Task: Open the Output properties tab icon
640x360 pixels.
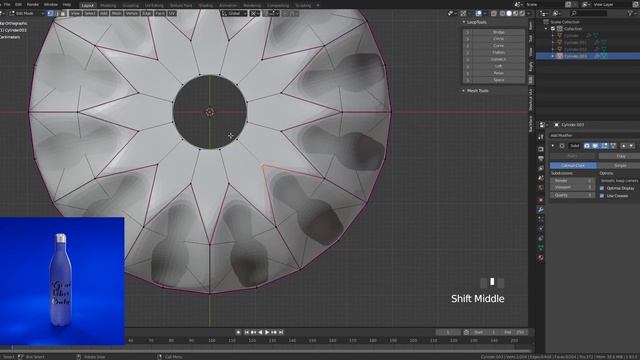Action: click(540, 158)
